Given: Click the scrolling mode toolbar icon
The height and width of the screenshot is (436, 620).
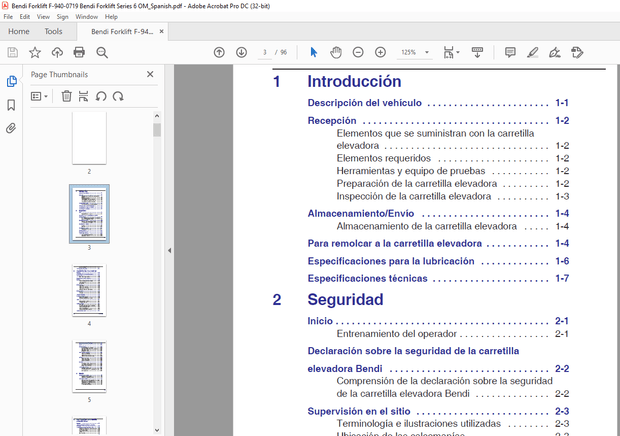Looking at the screenshot, I should [x=477, y=52].
